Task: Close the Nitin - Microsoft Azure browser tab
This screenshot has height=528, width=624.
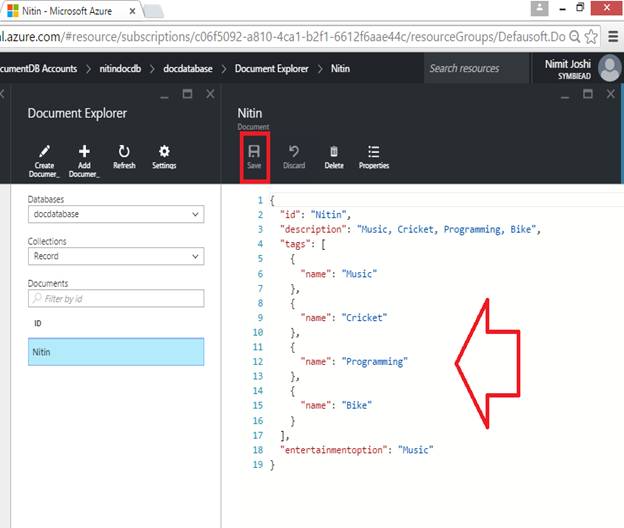Action: 132,11
